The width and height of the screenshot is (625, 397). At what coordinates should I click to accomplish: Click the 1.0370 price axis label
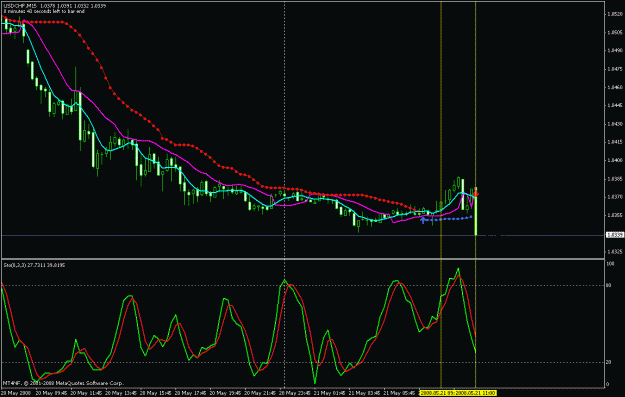click(614, 197)
